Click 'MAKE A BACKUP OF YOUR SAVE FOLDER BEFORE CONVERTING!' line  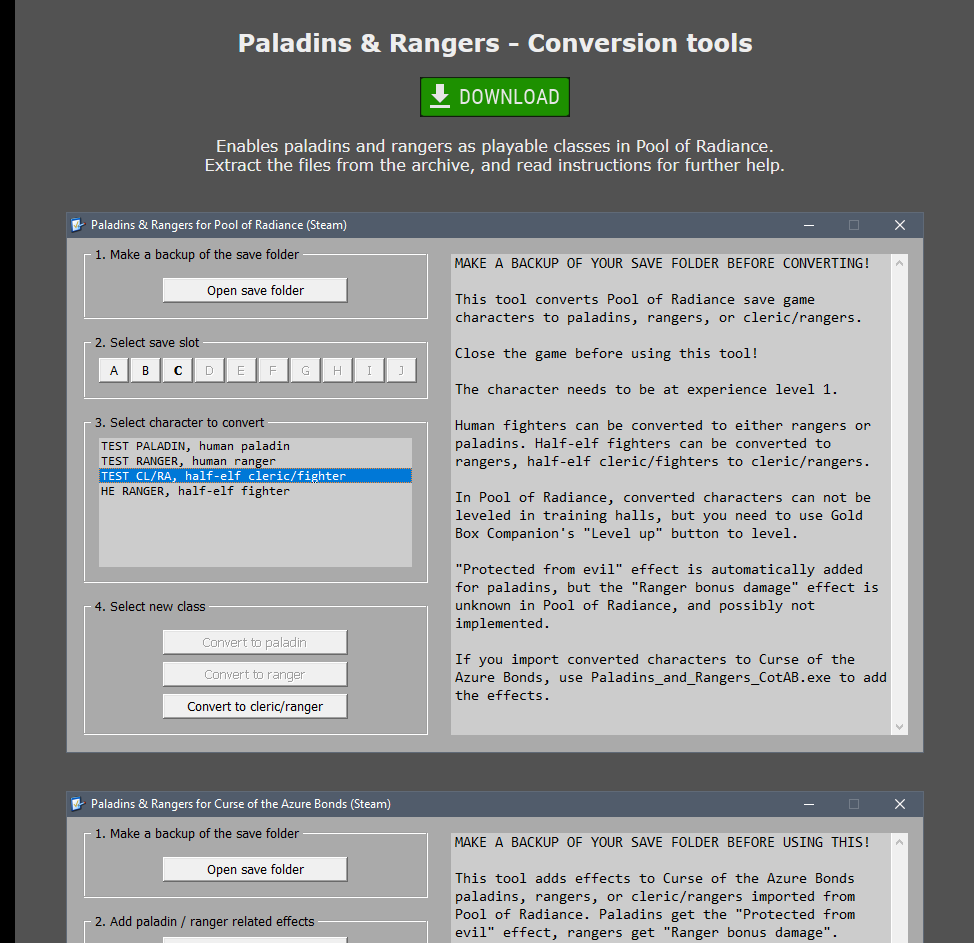(x=662, y=263)
